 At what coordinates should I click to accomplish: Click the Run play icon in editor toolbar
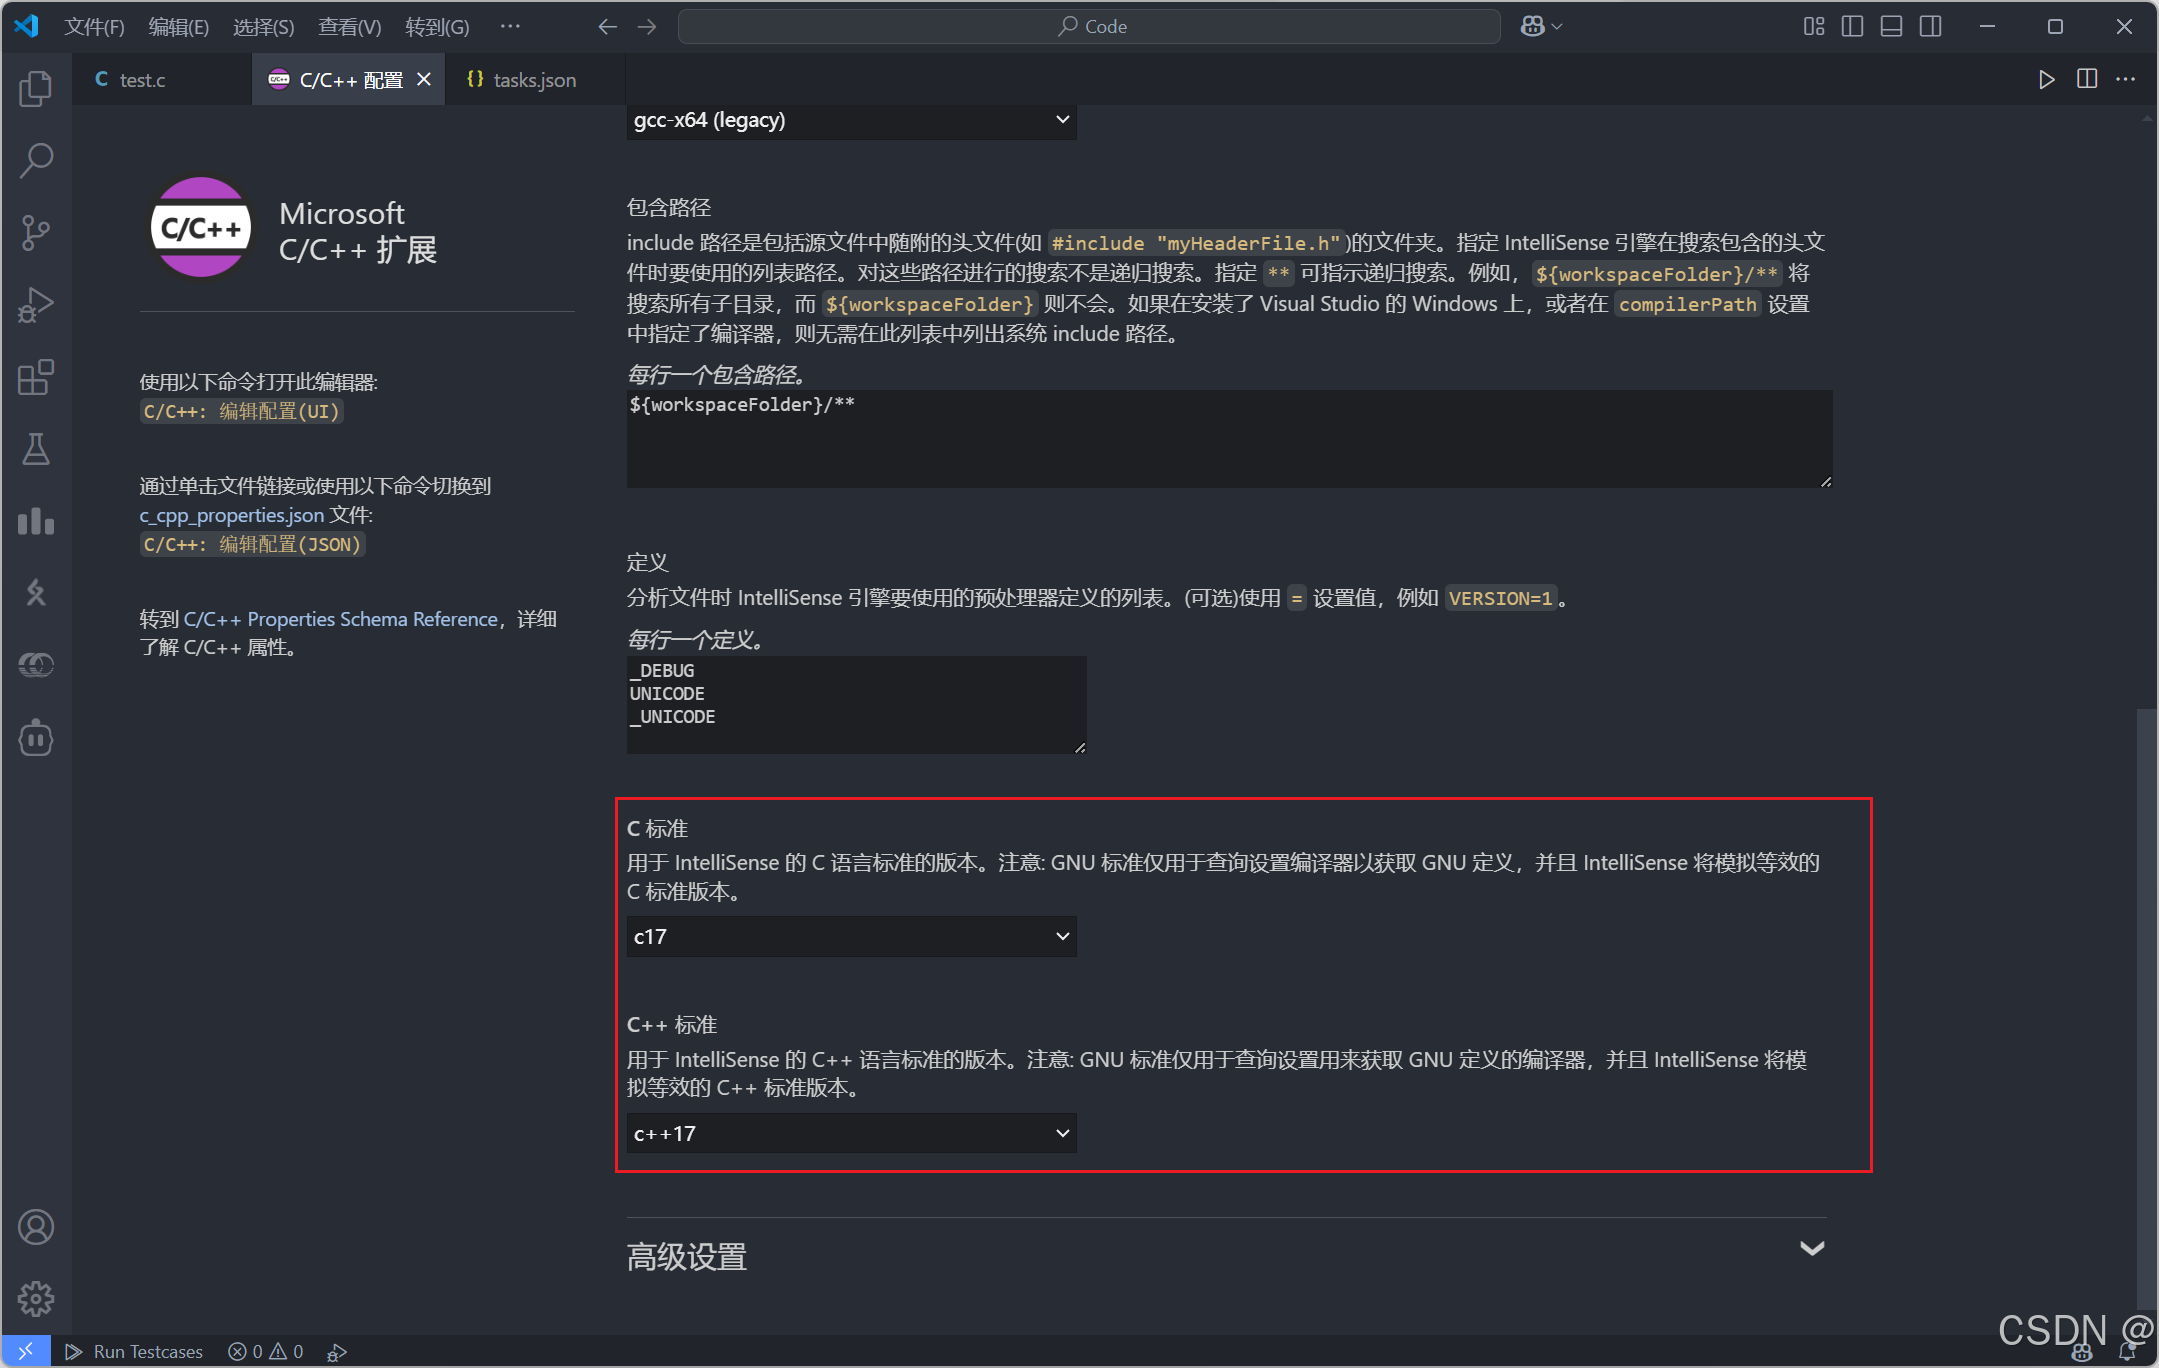2046,80
